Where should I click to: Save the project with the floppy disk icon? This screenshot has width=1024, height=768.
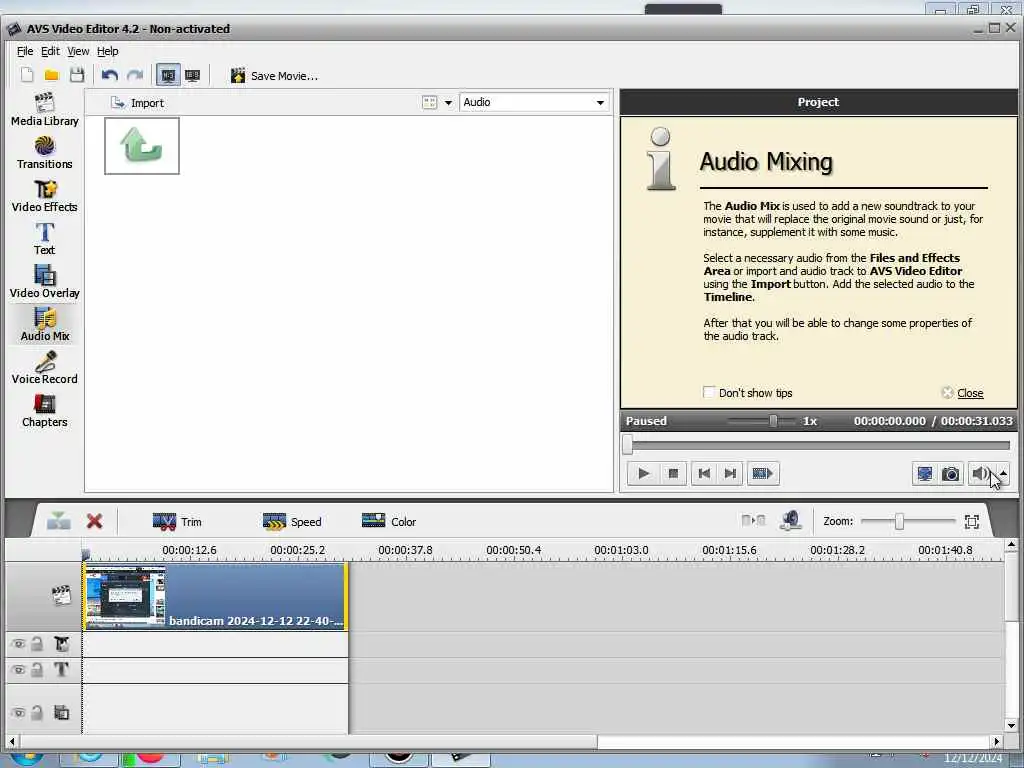pyautogui.click(x=76, y=75)
